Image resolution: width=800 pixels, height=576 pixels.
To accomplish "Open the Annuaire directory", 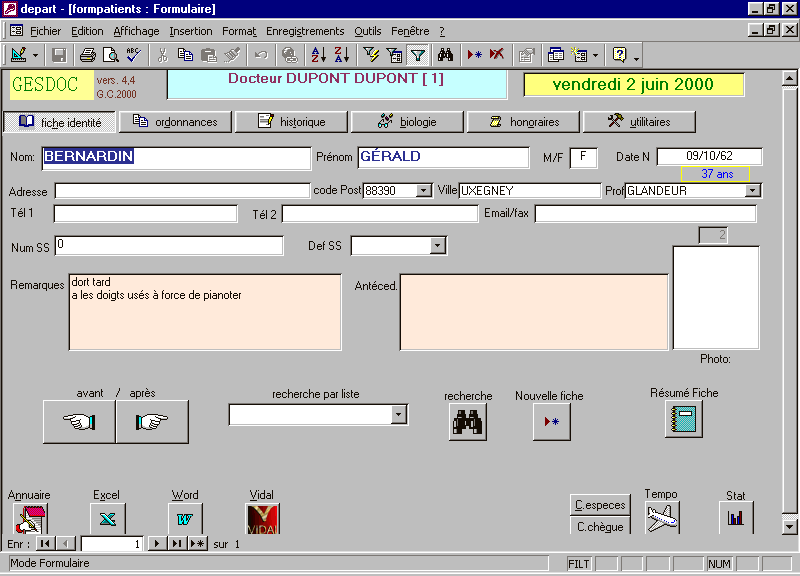I will coord(30,519).
